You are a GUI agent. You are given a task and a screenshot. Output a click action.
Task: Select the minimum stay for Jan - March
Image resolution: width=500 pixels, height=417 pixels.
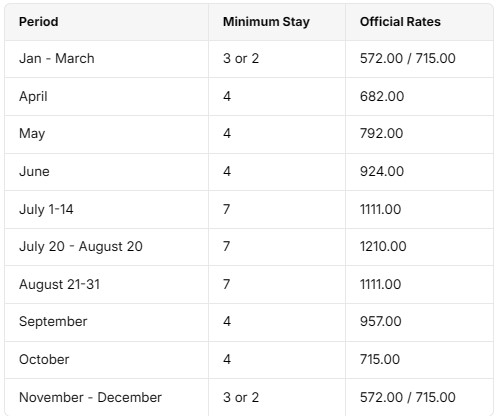241,59
